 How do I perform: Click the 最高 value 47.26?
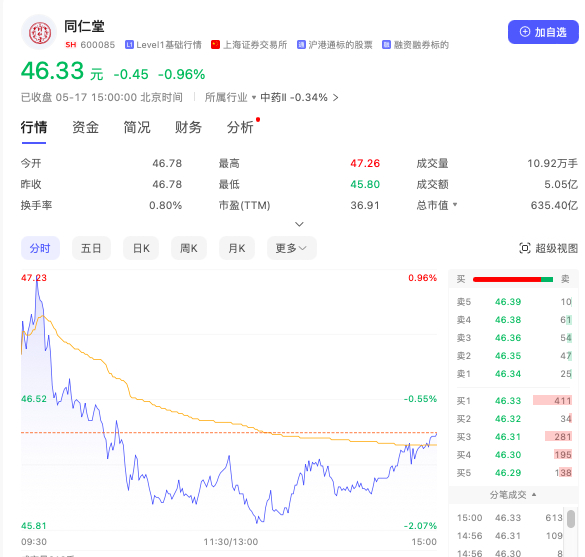tap(365, 163)
